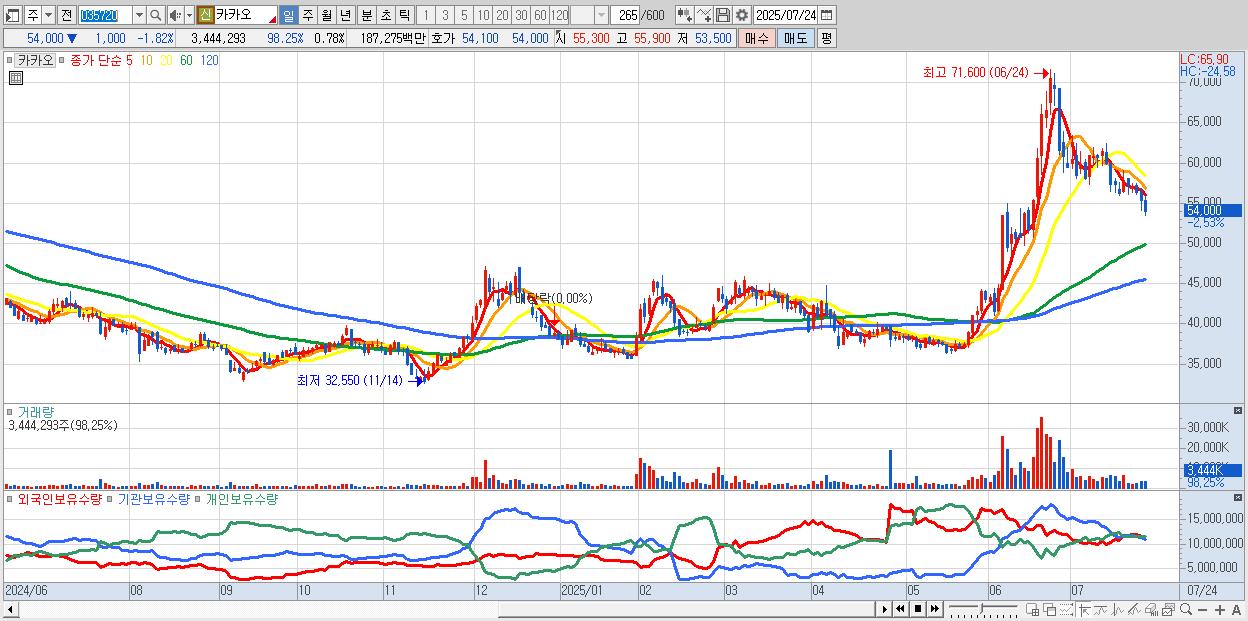Toggle the small box beside 외국인보유수량 legend
Viewport: 1248px width, 621px height.
pyautogui.click(x=11, y=499)
